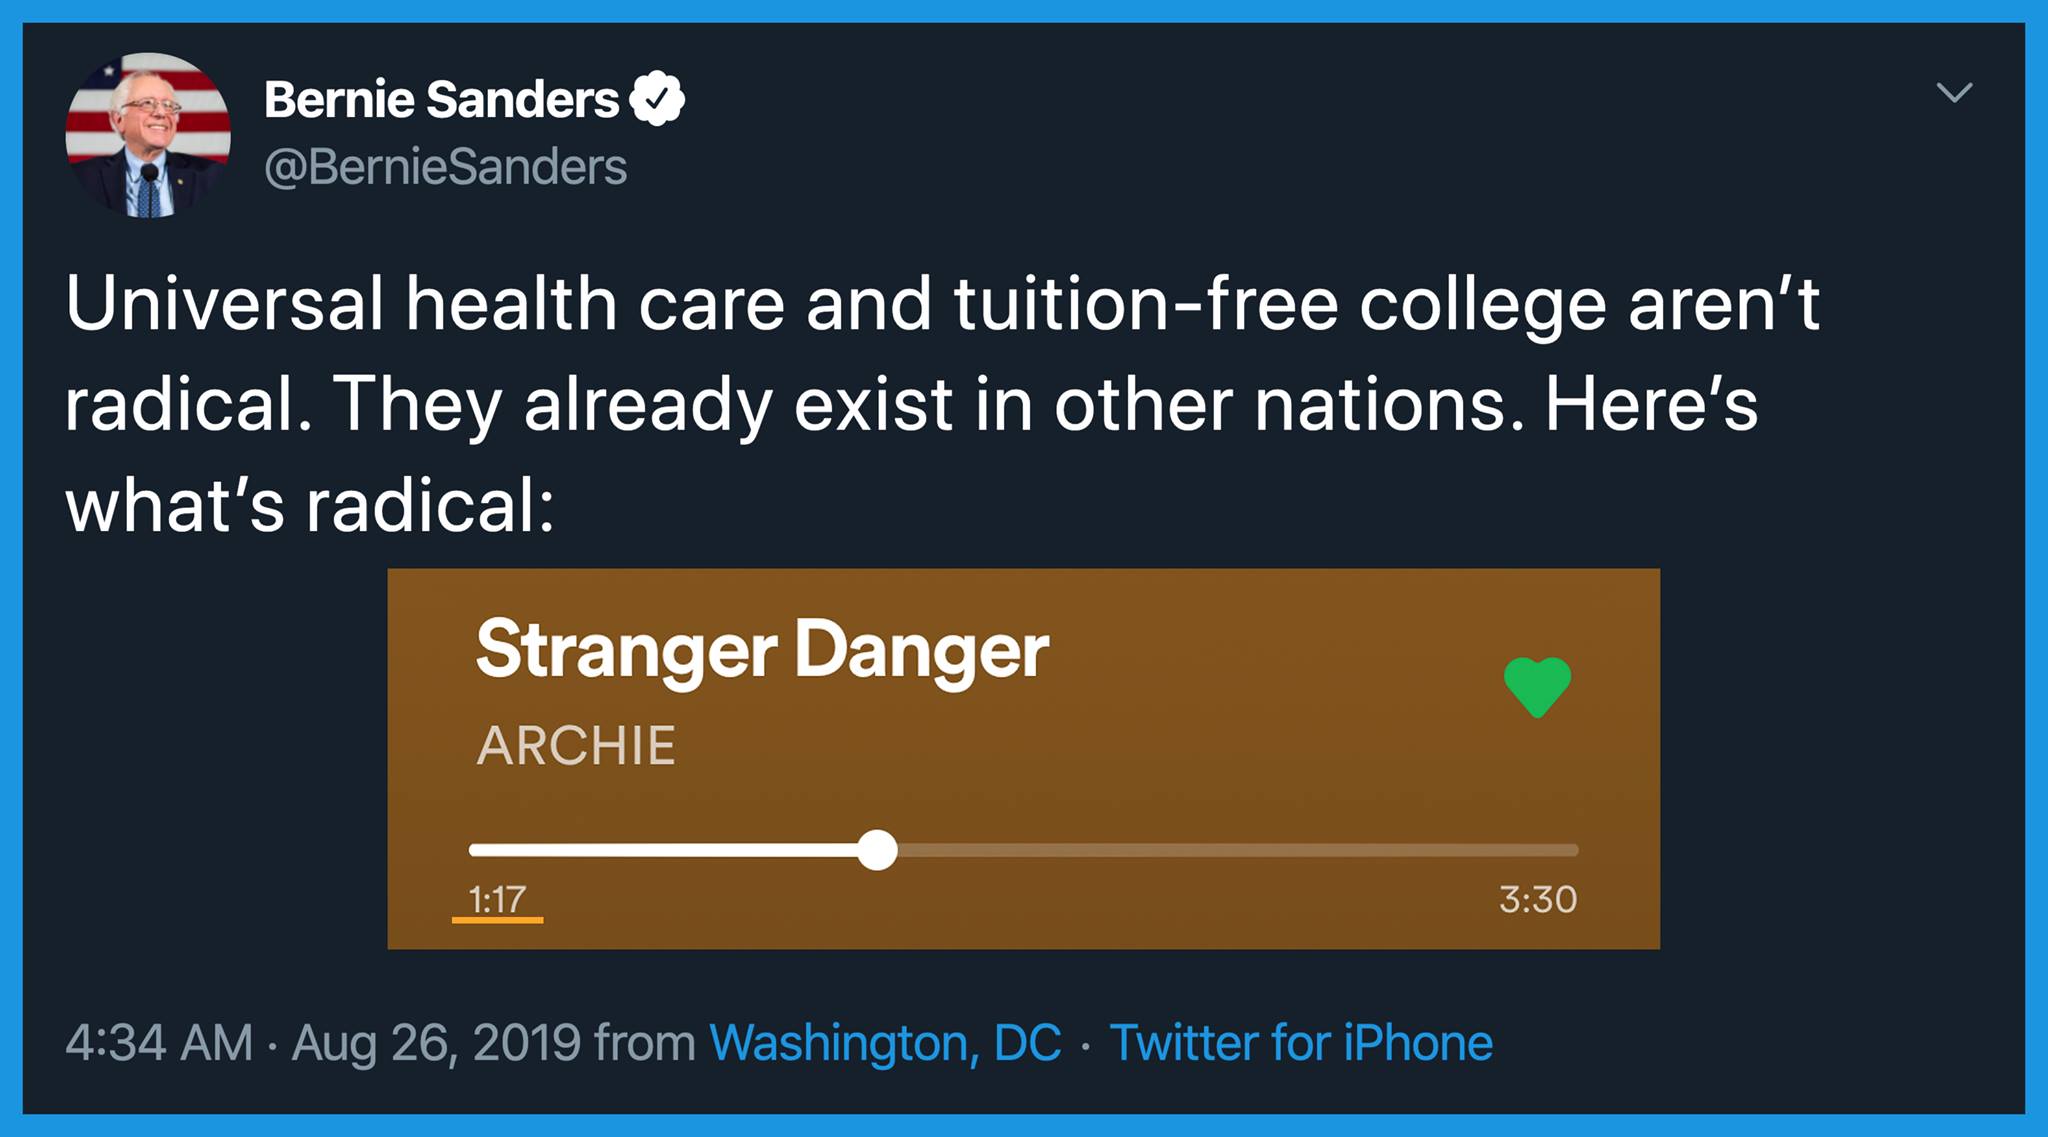Open the embedded brown music player image

point(1024,759)
